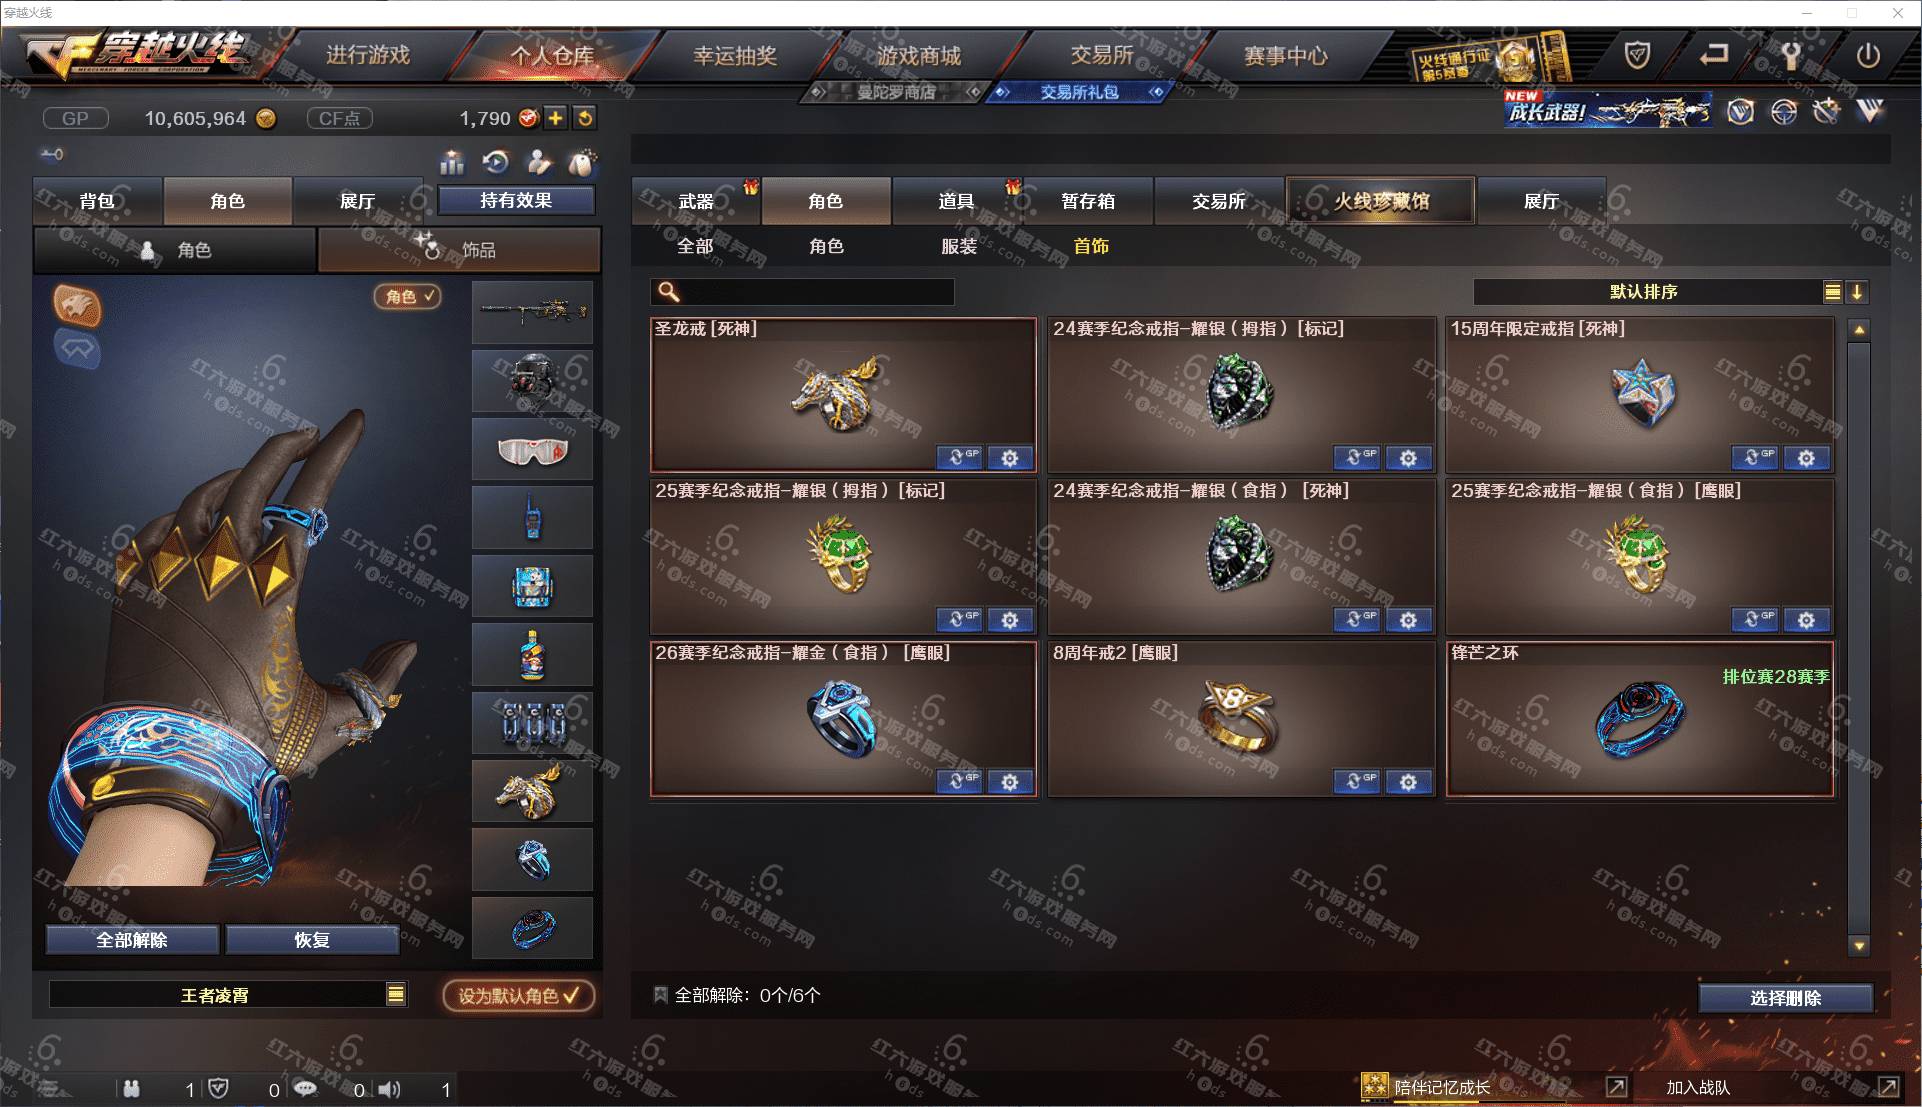
Task: Click the statistics bar chart icon
Action: 452,162
